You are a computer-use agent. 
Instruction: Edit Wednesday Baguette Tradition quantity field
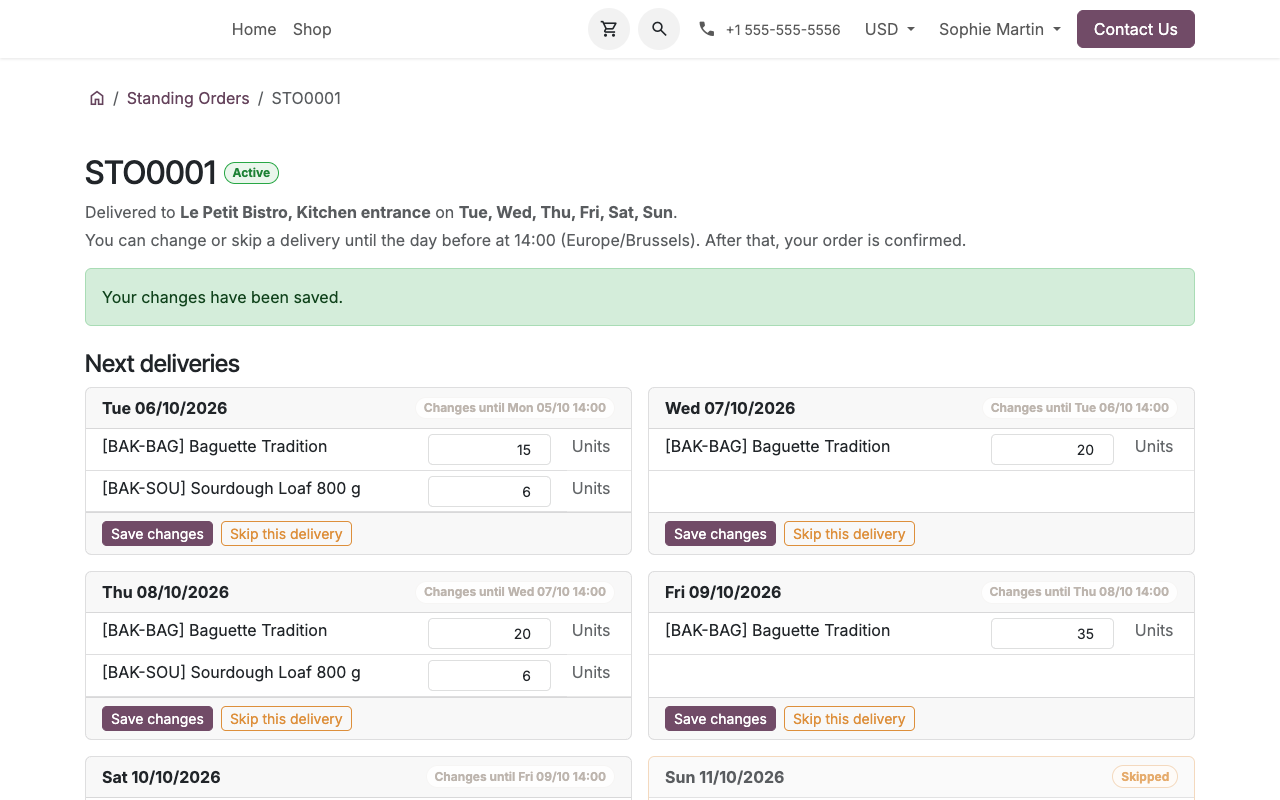pyautogui.click(x=1052, y=450)
